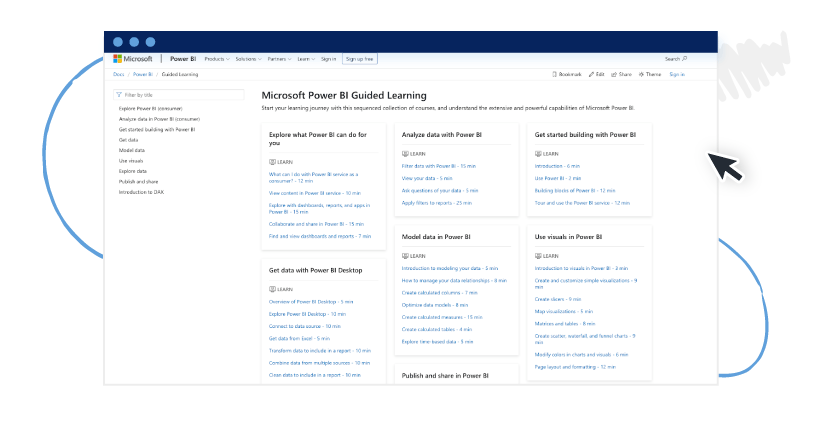The image size is (820, 427).
Task: Click Sign in next to the Learn menu
Action: tap(328, 59)
